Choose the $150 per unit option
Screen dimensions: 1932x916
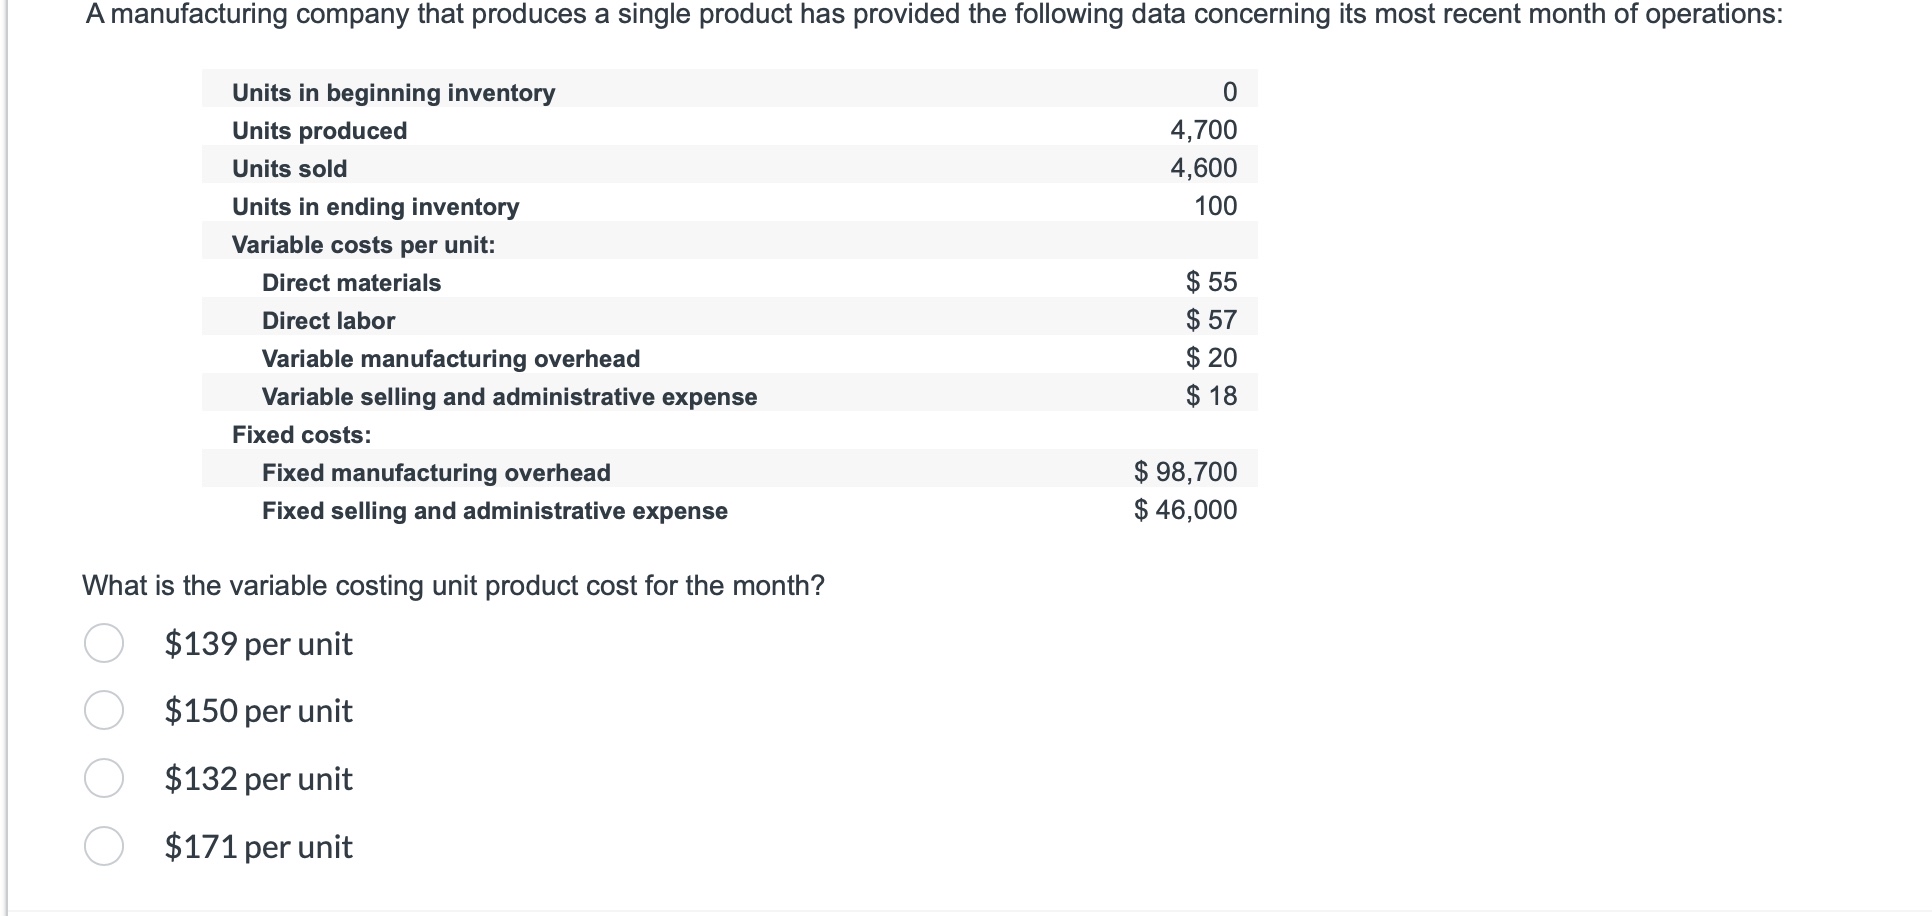coord(104,710)
